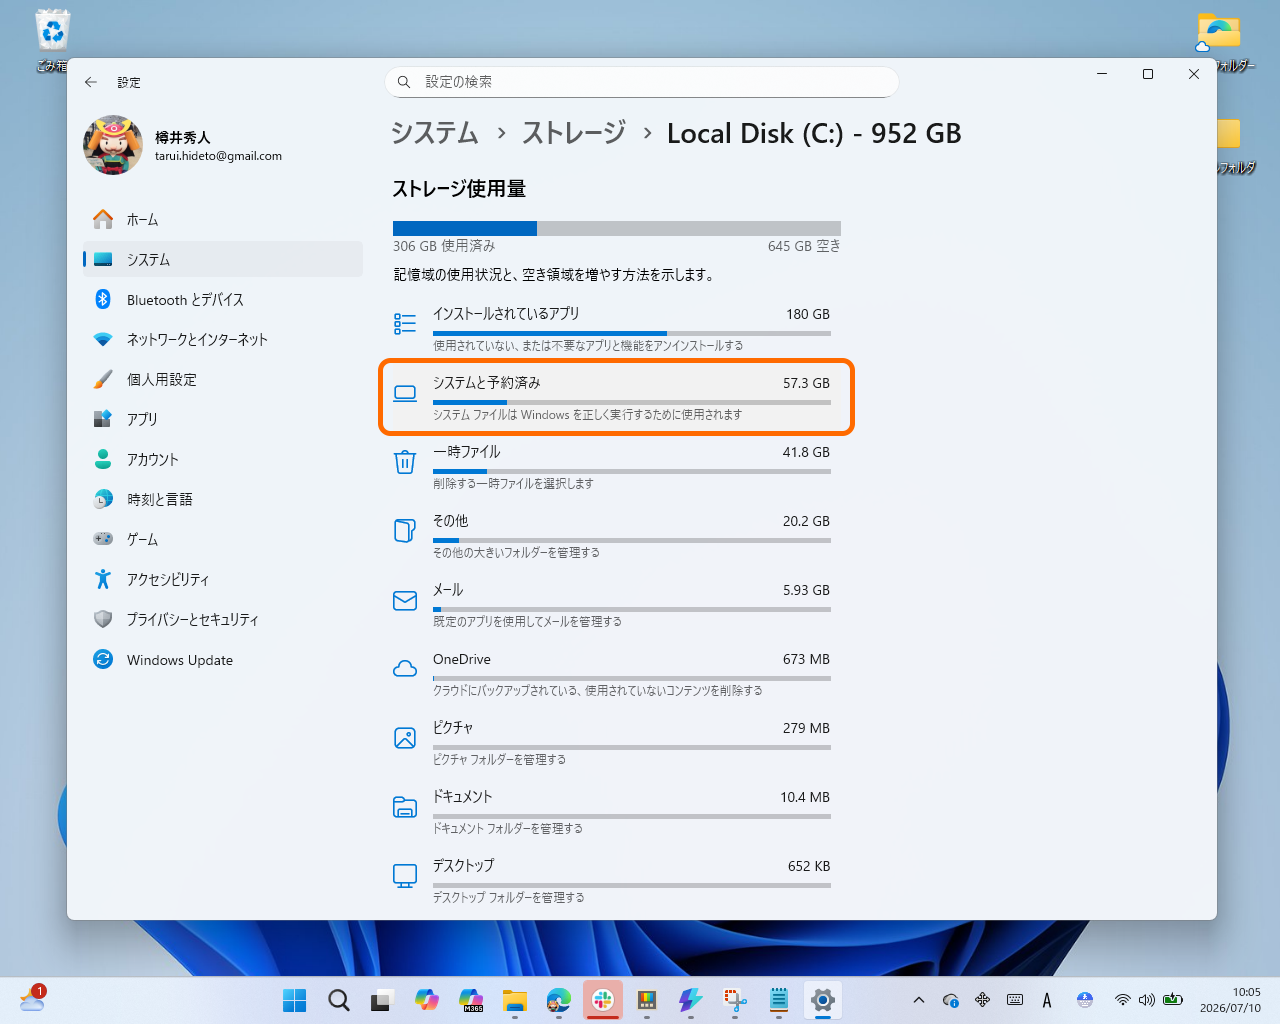Click the ドキュメント folder icon
Viewport: 1280px width, 1024px height.
(x=405, y=807)
